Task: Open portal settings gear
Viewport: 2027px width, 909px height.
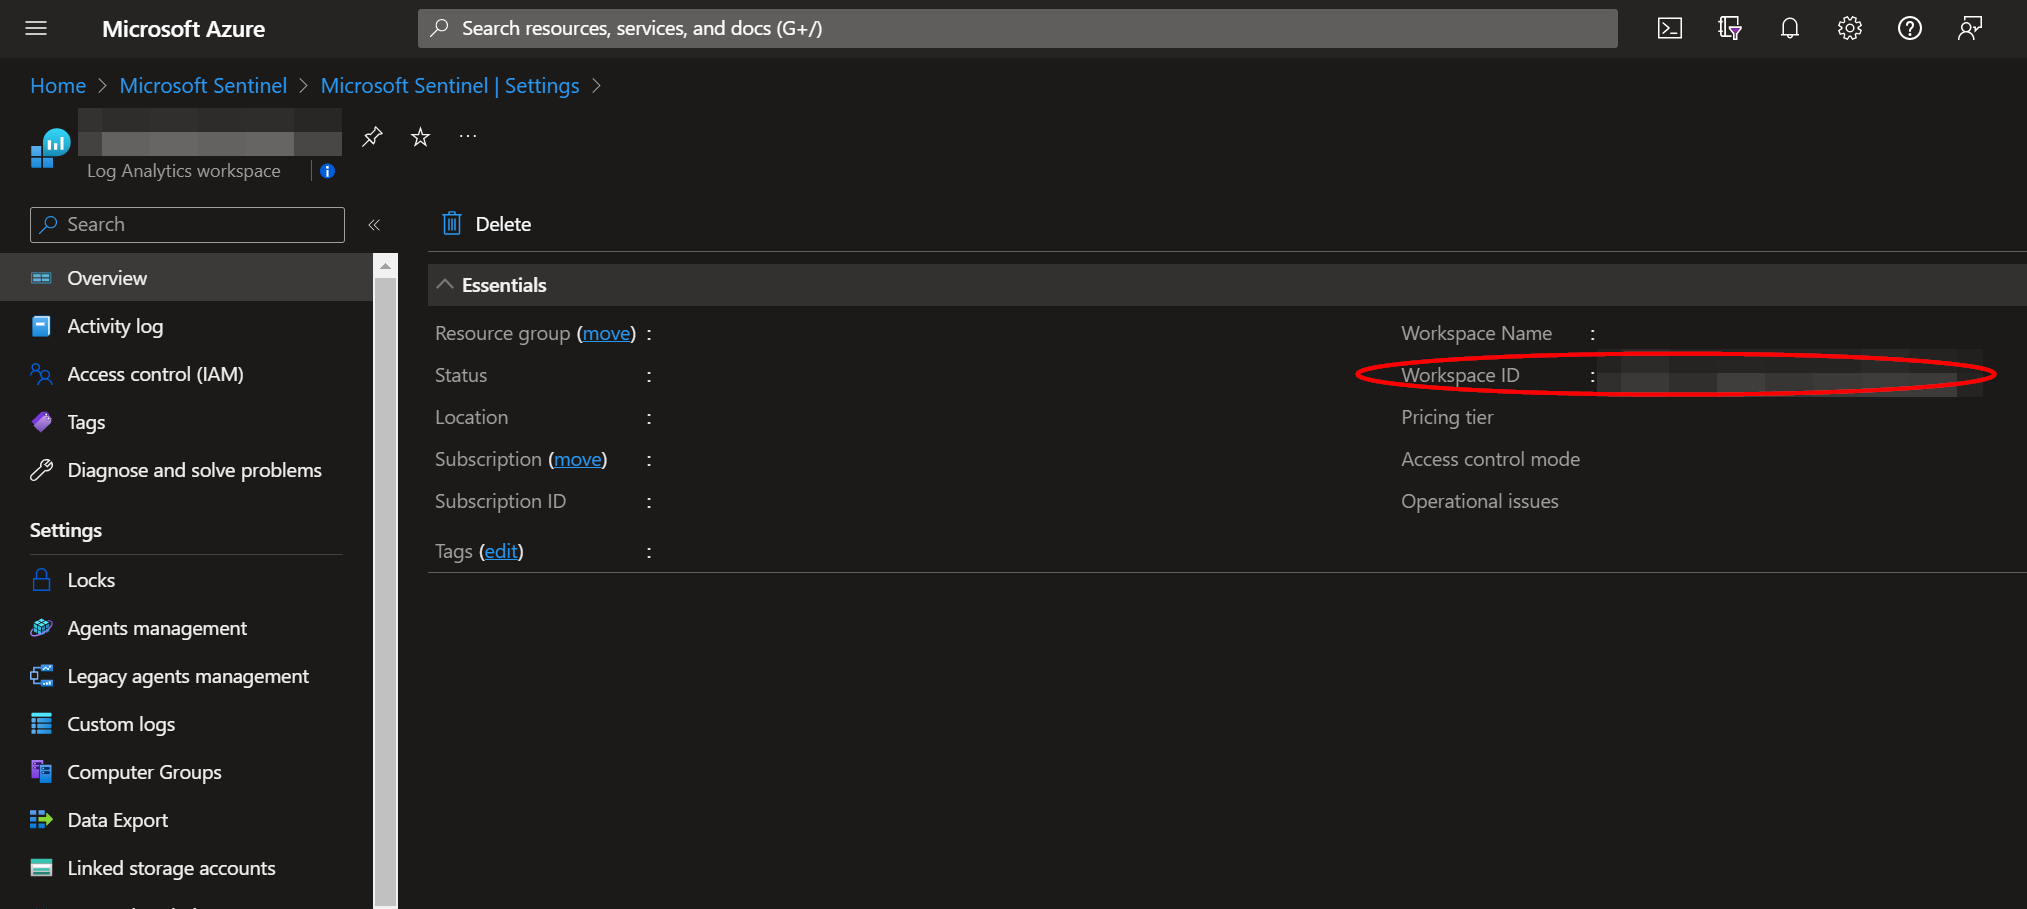Action: pos(1850,28)
